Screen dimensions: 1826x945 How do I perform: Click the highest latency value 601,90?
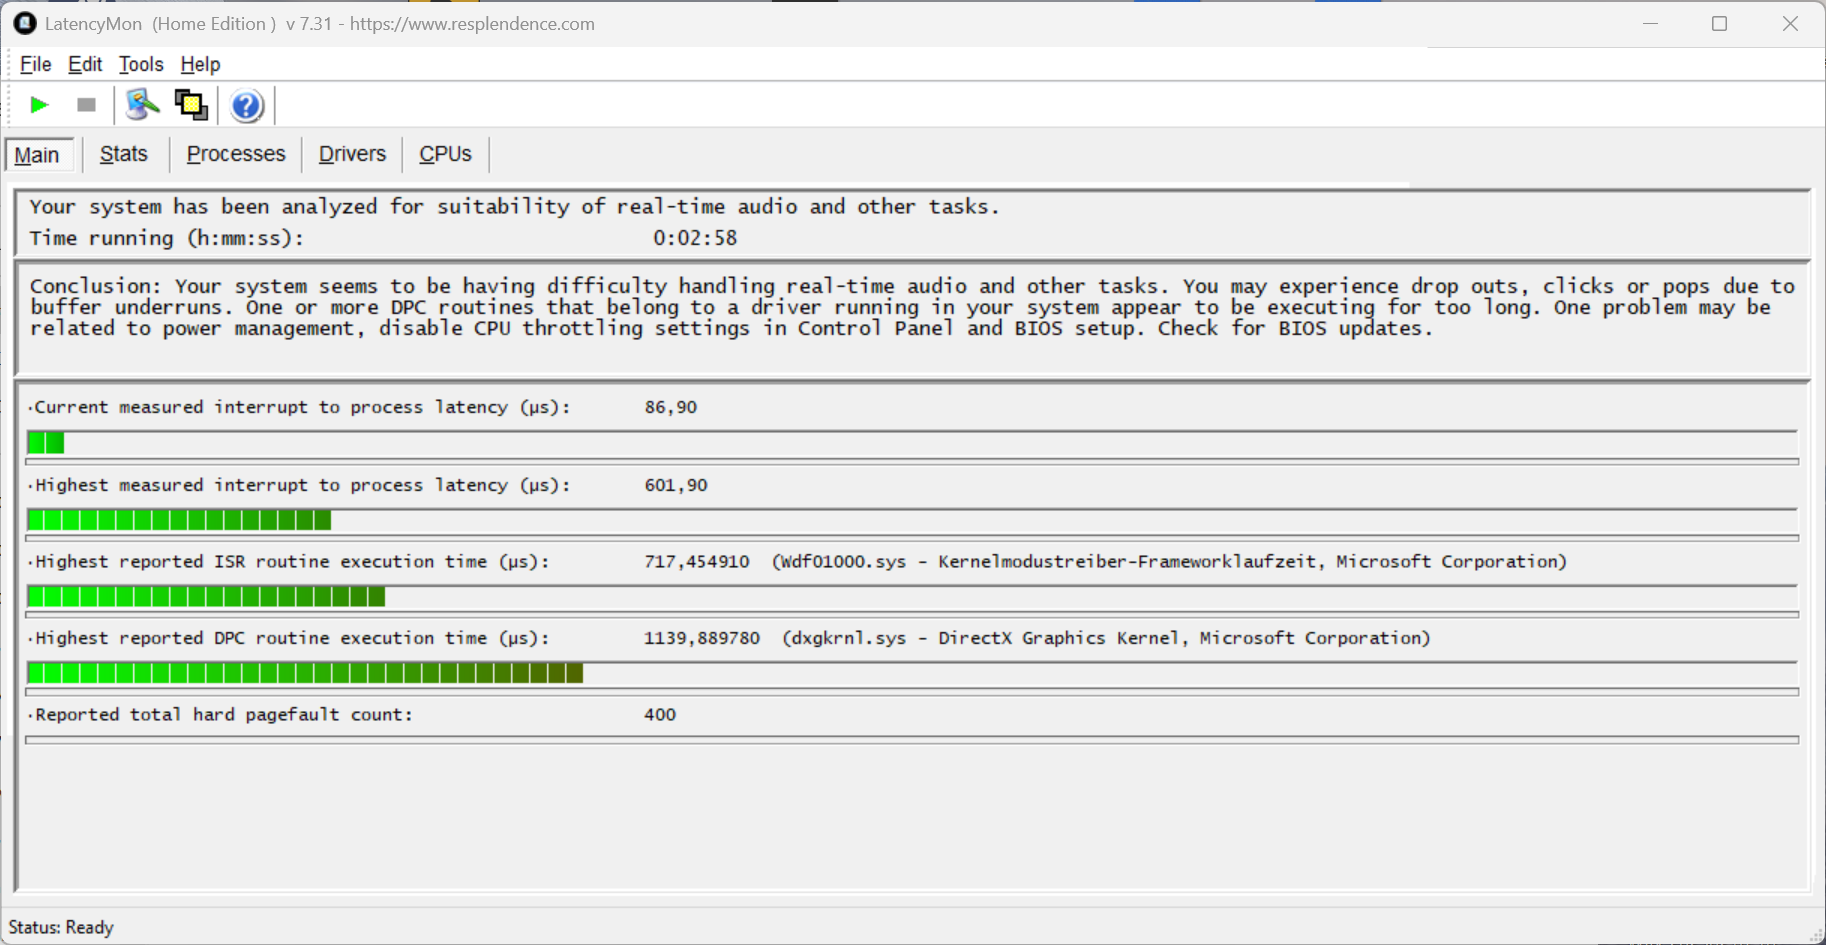(676, 485)
